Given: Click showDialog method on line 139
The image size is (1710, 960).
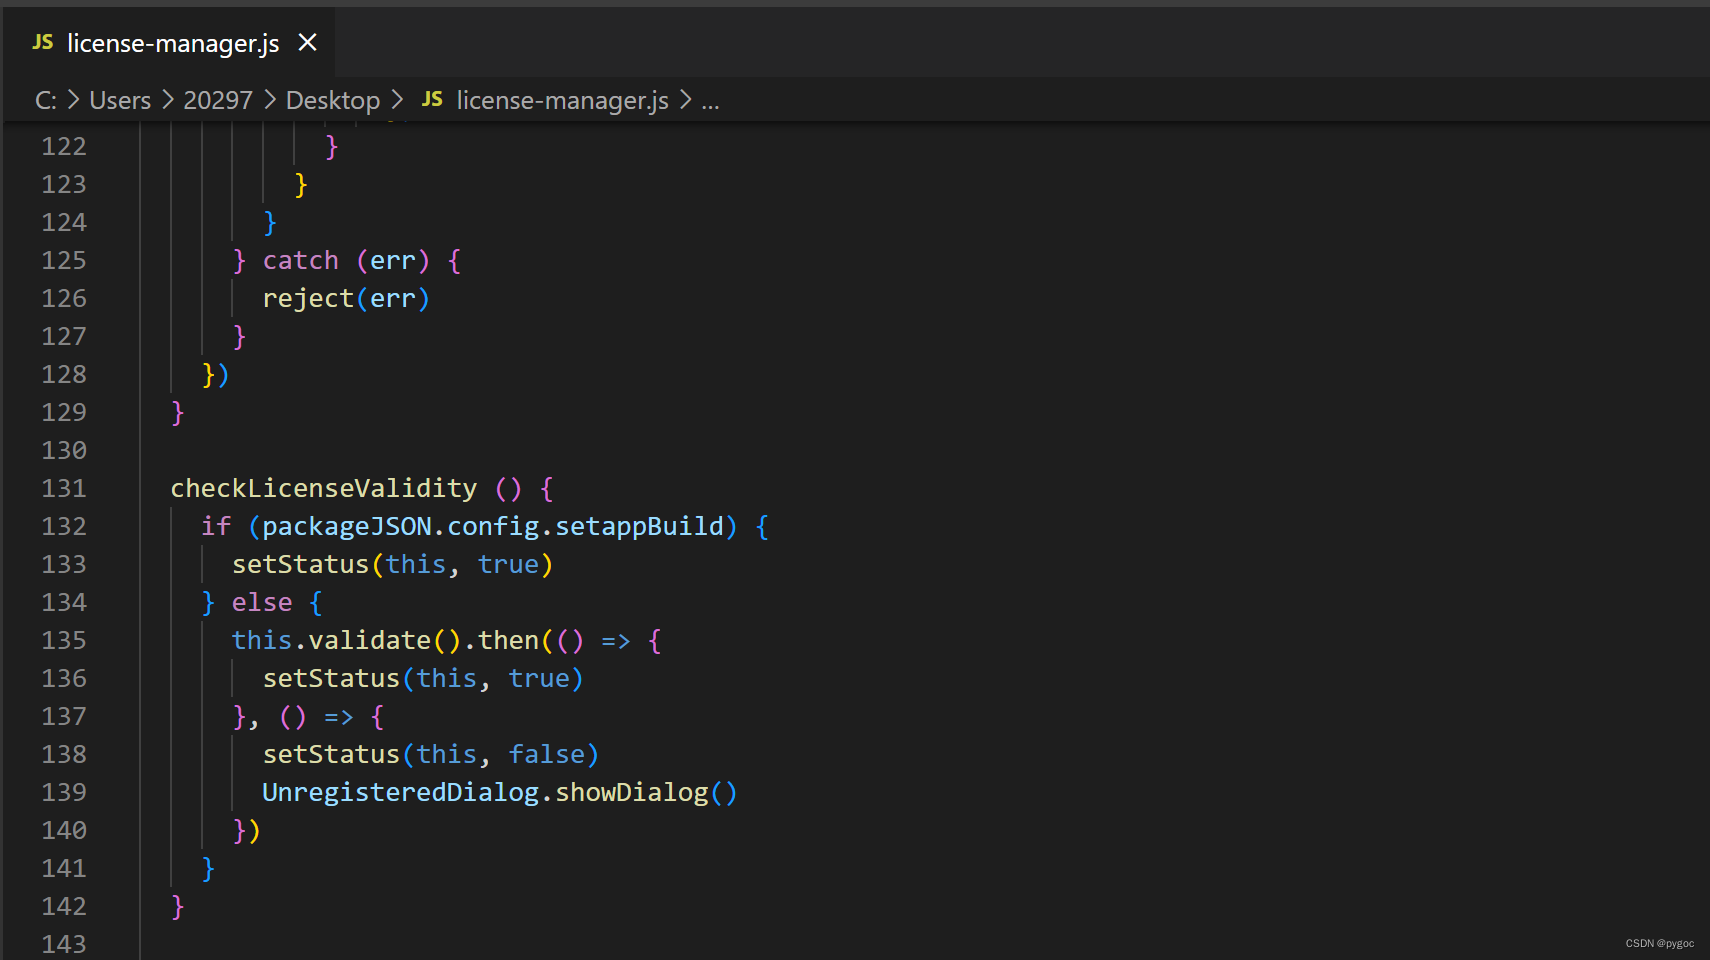Looking at the screenshot, I should coord(632,792).
